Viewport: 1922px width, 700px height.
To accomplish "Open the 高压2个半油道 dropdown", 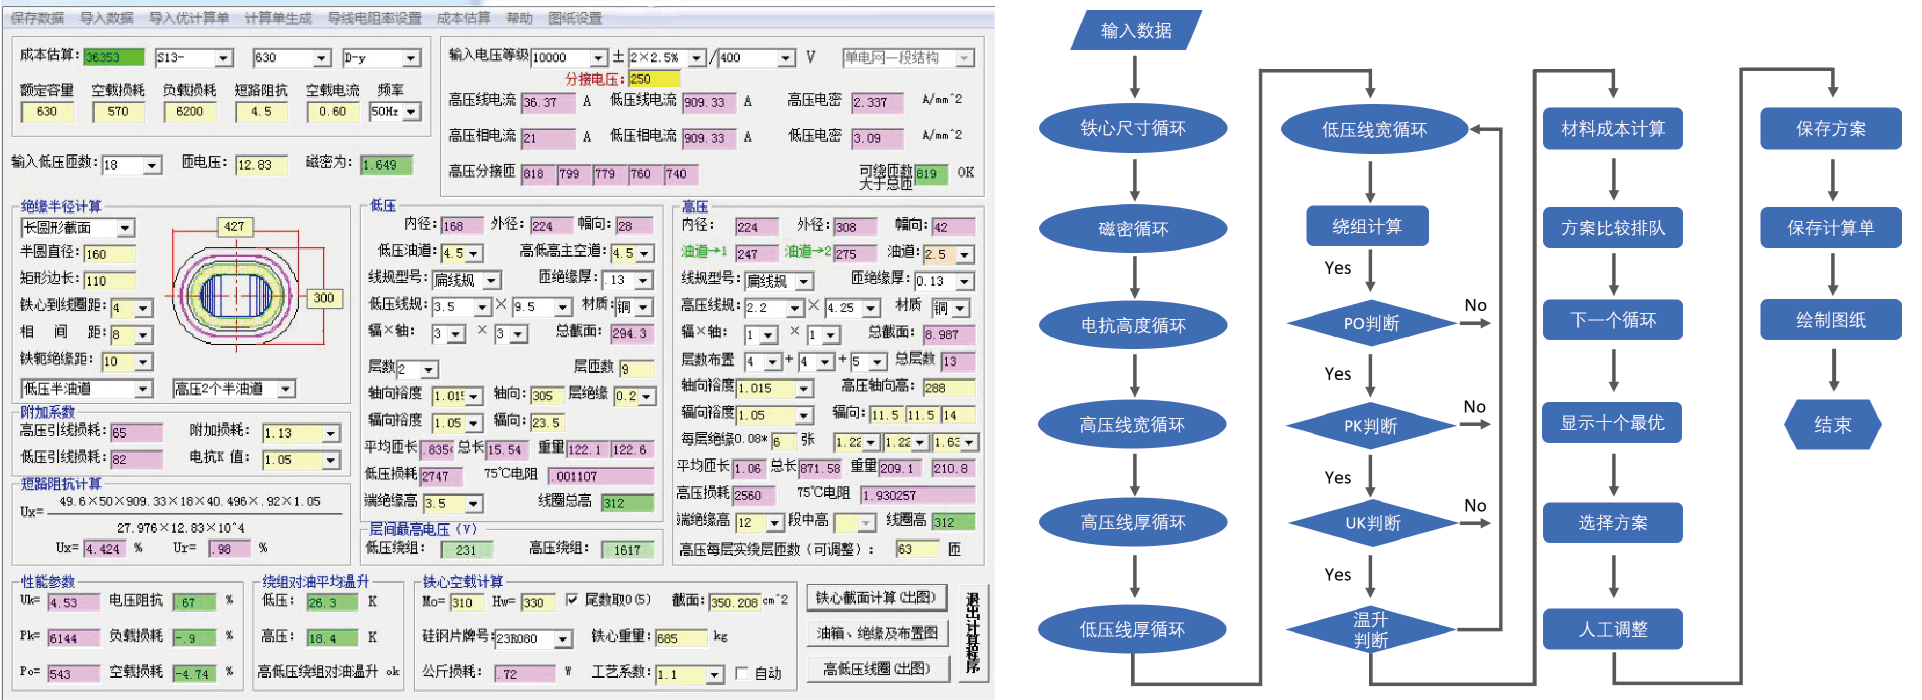I will pos(286,389).
